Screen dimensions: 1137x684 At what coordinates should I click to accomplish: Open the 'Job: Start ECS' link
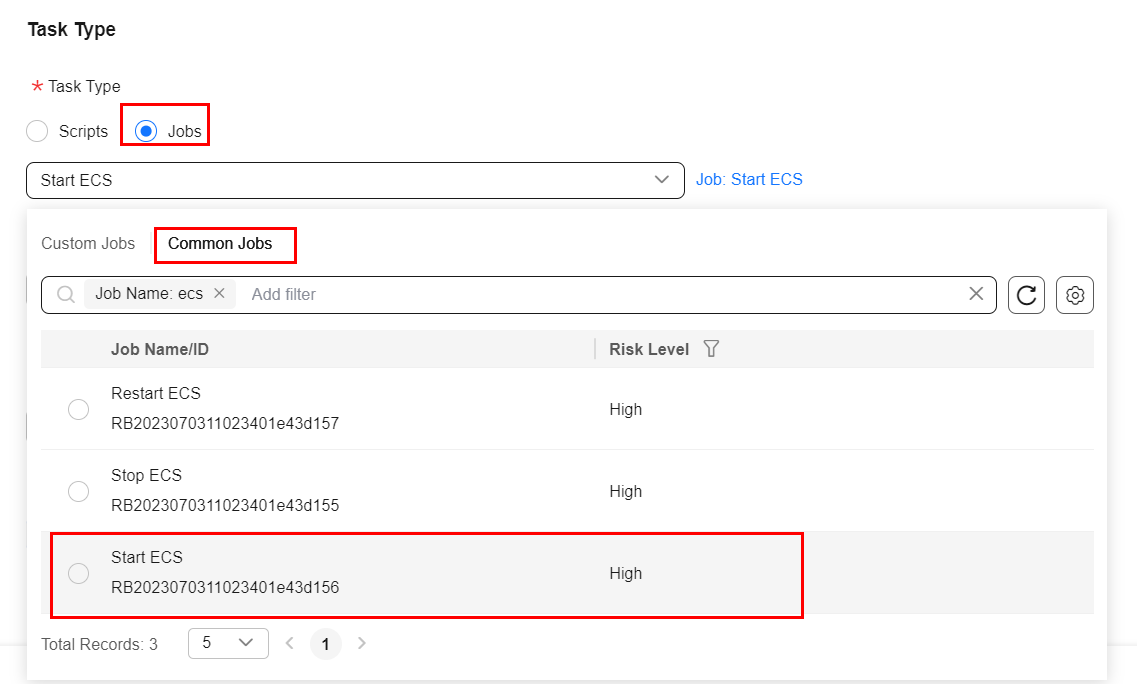tap(749, 180)
